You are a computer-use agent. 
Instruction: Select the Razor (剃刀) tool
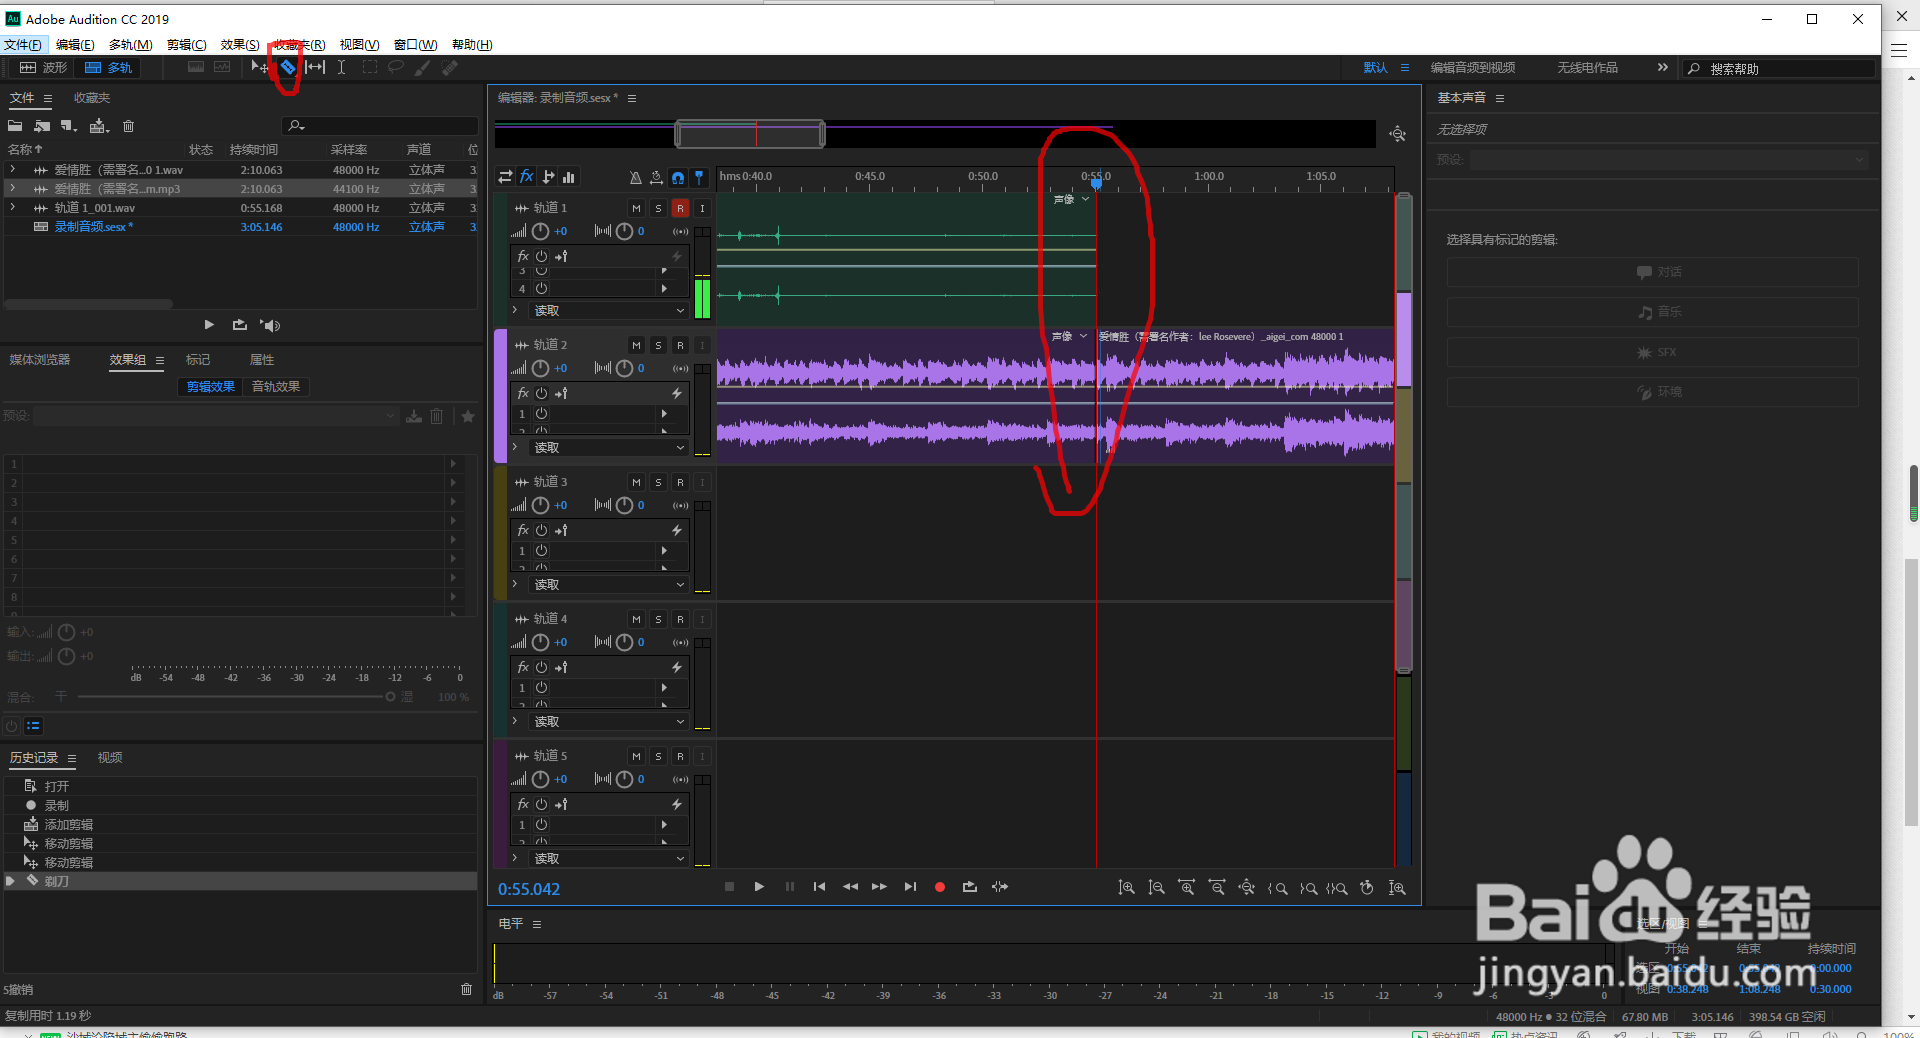point(288,67)
